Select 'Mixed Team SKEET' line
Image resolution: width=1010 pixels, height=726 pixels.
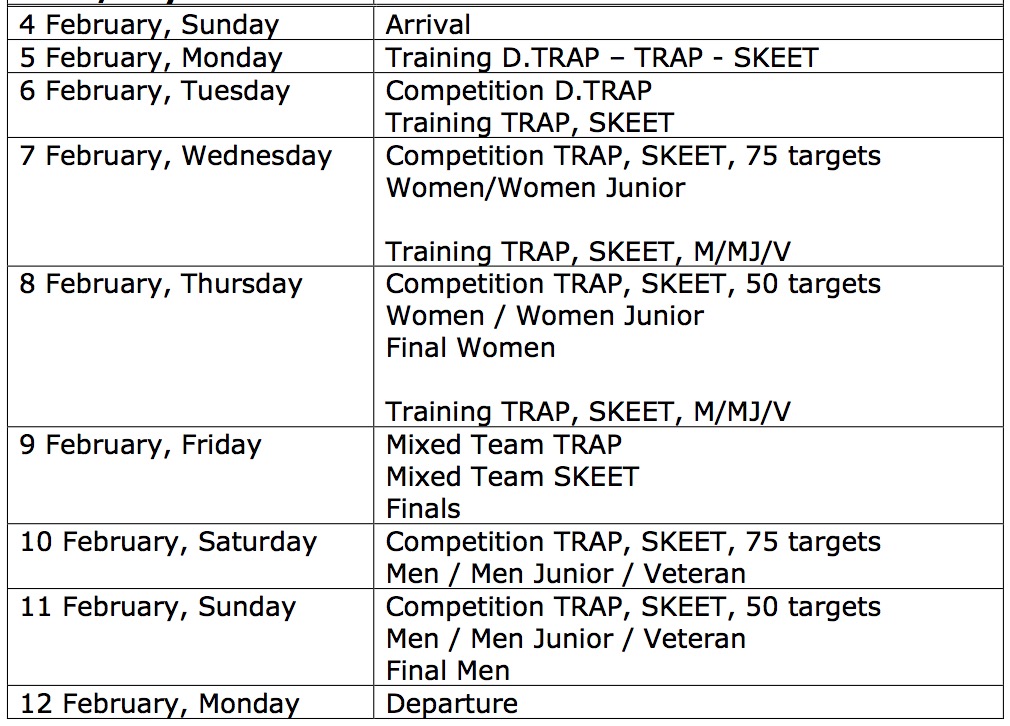coord(512,477)
